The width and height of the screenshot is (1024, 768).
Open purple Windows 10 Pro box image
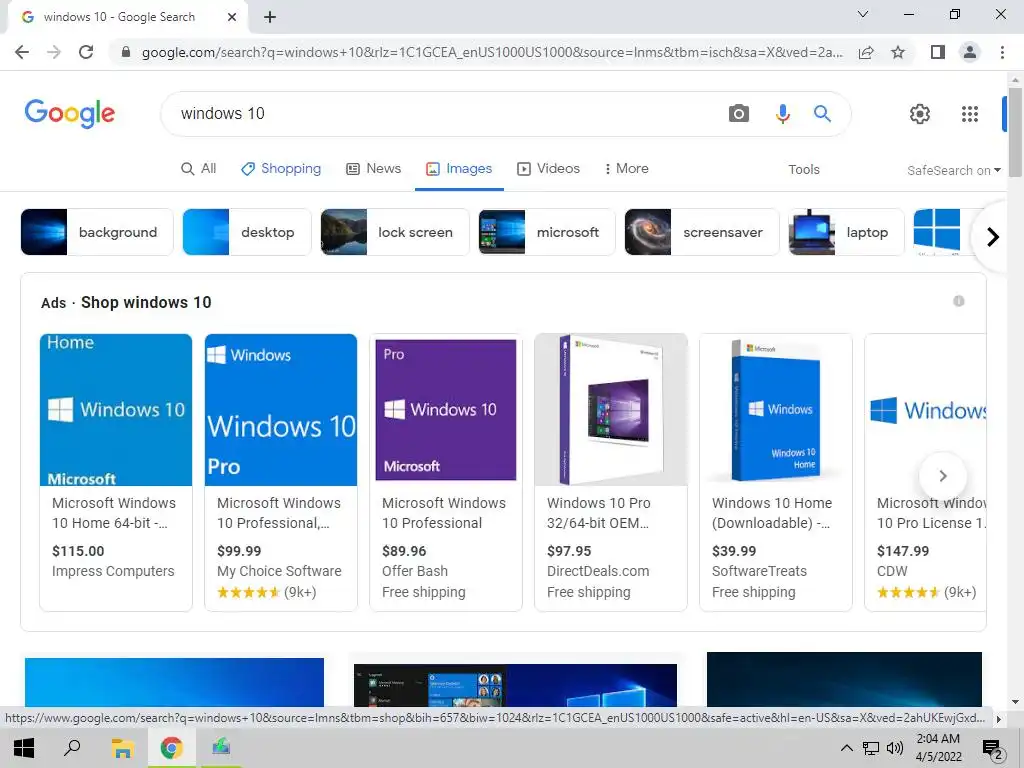[611, 409]
